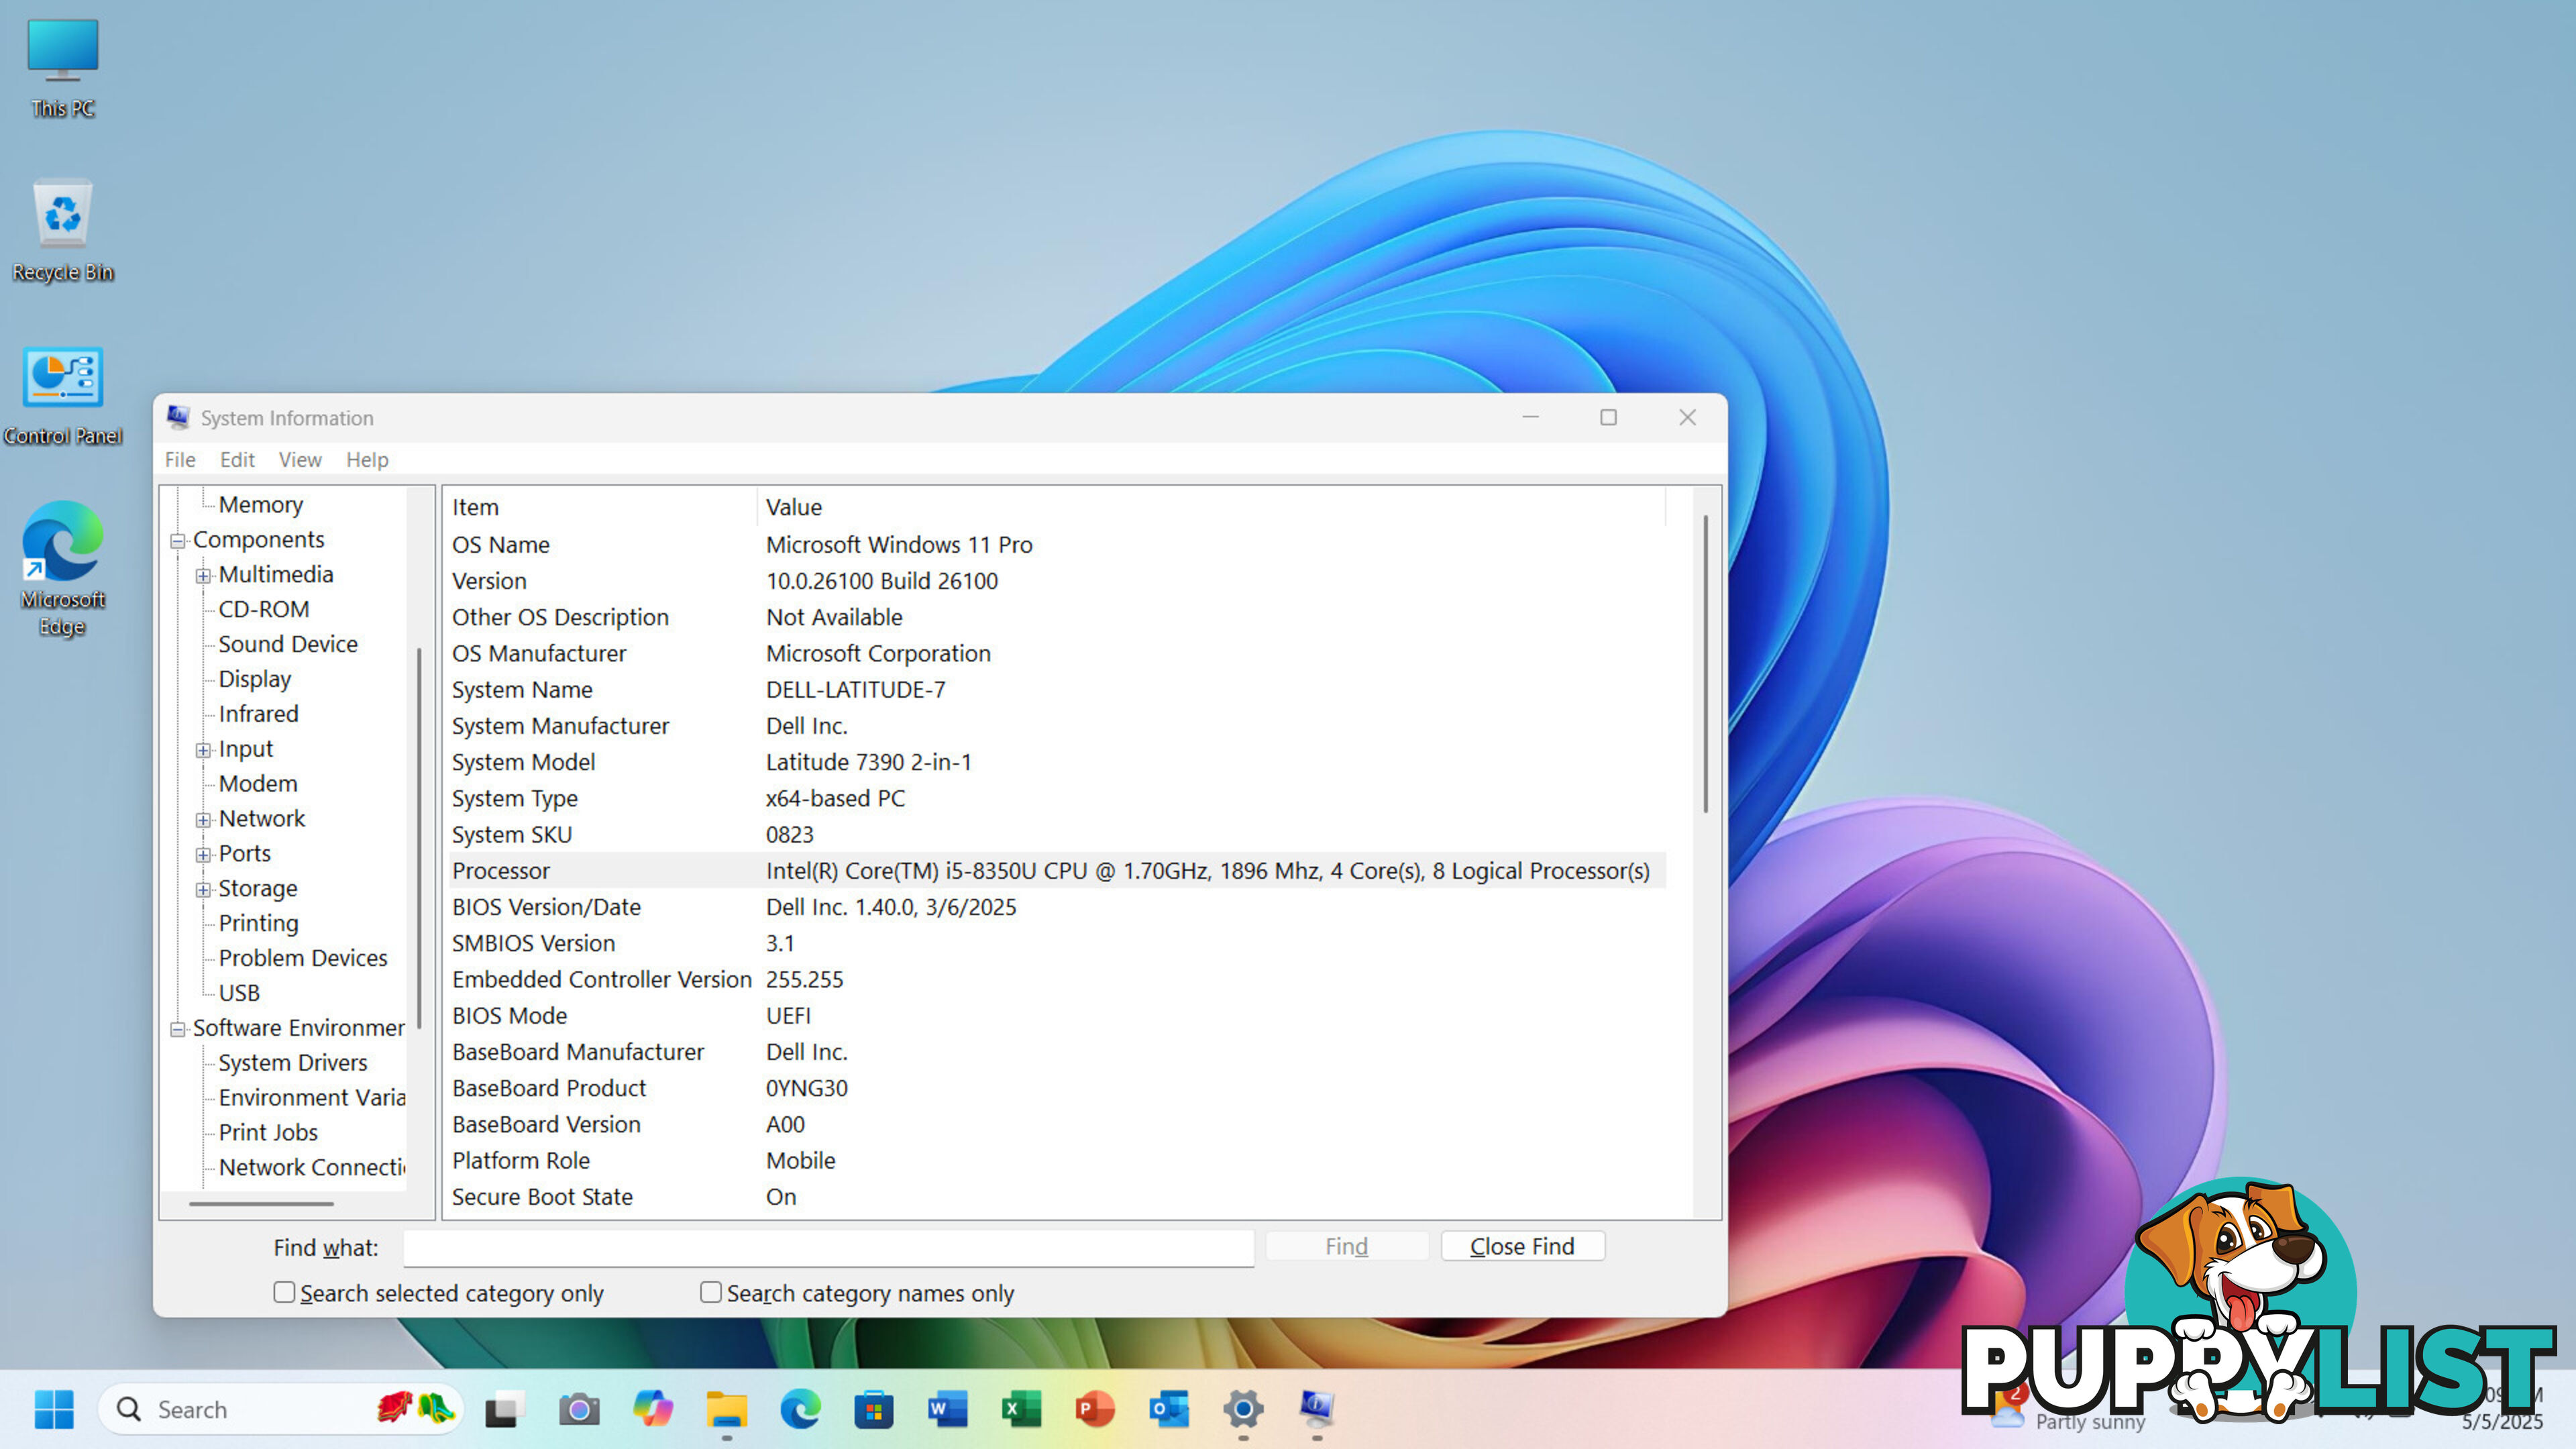
Task: Click the System Information title bar icon
Action: (178, 417)
